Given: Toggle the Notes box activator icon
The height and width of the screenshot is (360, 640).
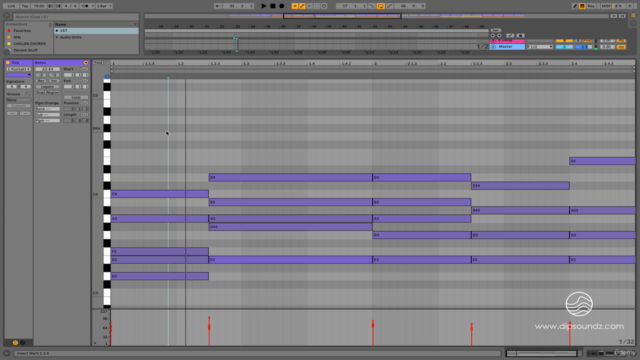Looking at the screenshot, I should tap(86, 62).
